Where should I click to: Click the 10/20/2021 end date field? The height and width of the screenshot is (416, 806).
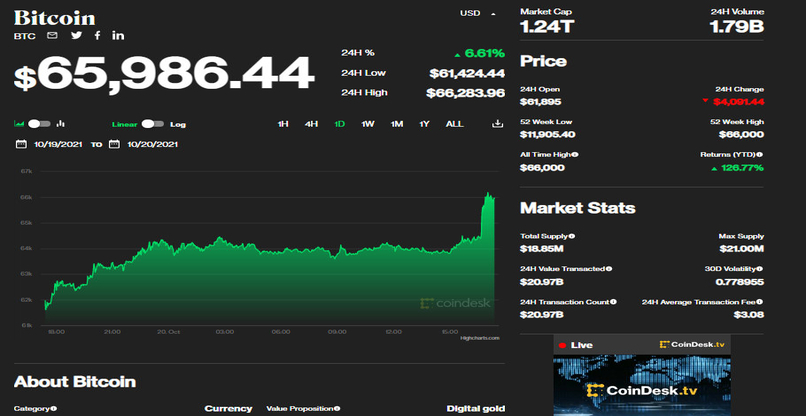(151, 144)
